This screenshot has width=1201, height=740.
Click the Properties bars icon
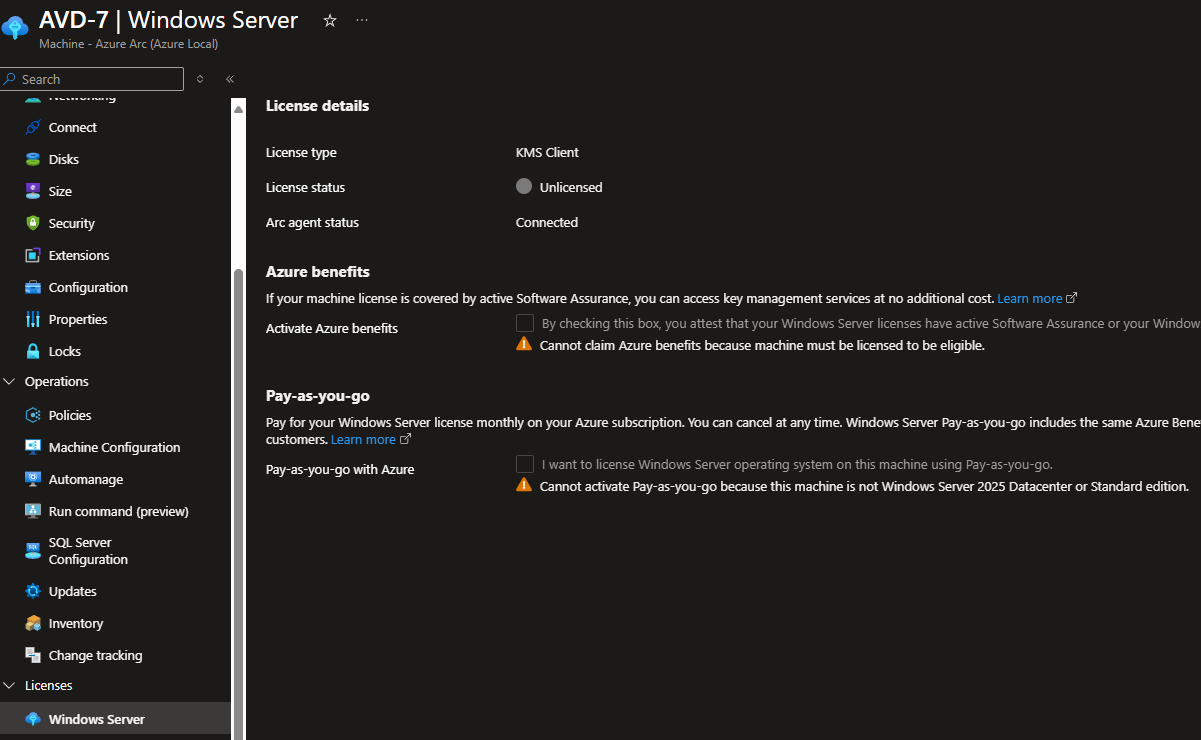[x=33, y=319]
